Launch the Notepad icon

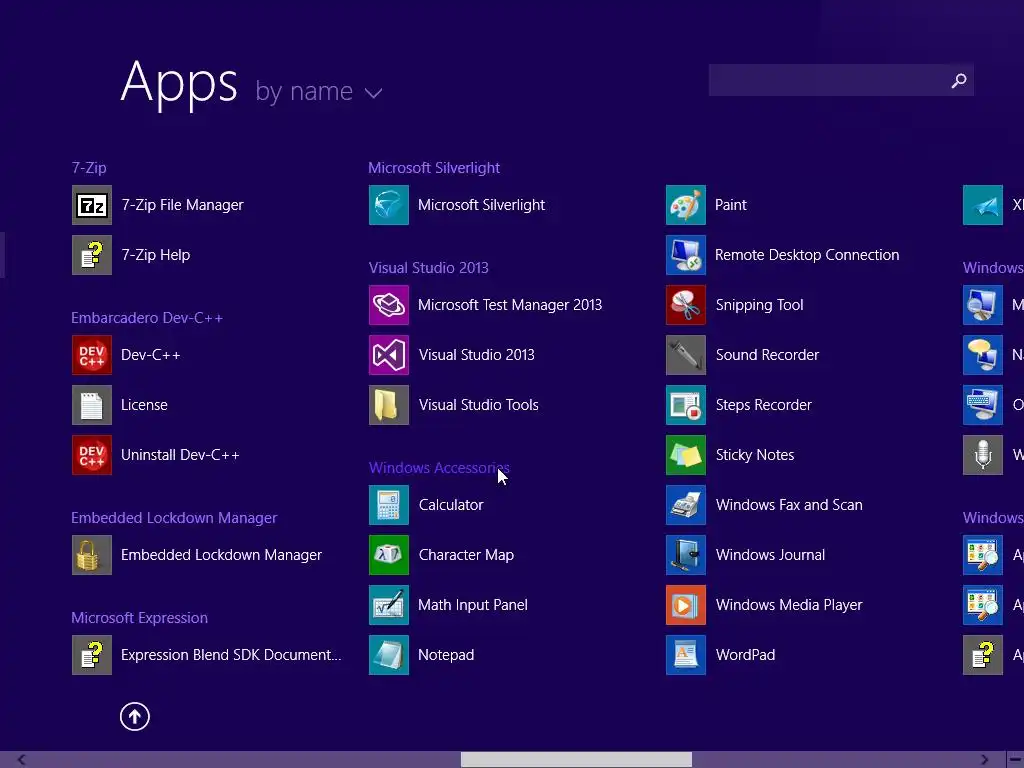[x=389, y=655]
